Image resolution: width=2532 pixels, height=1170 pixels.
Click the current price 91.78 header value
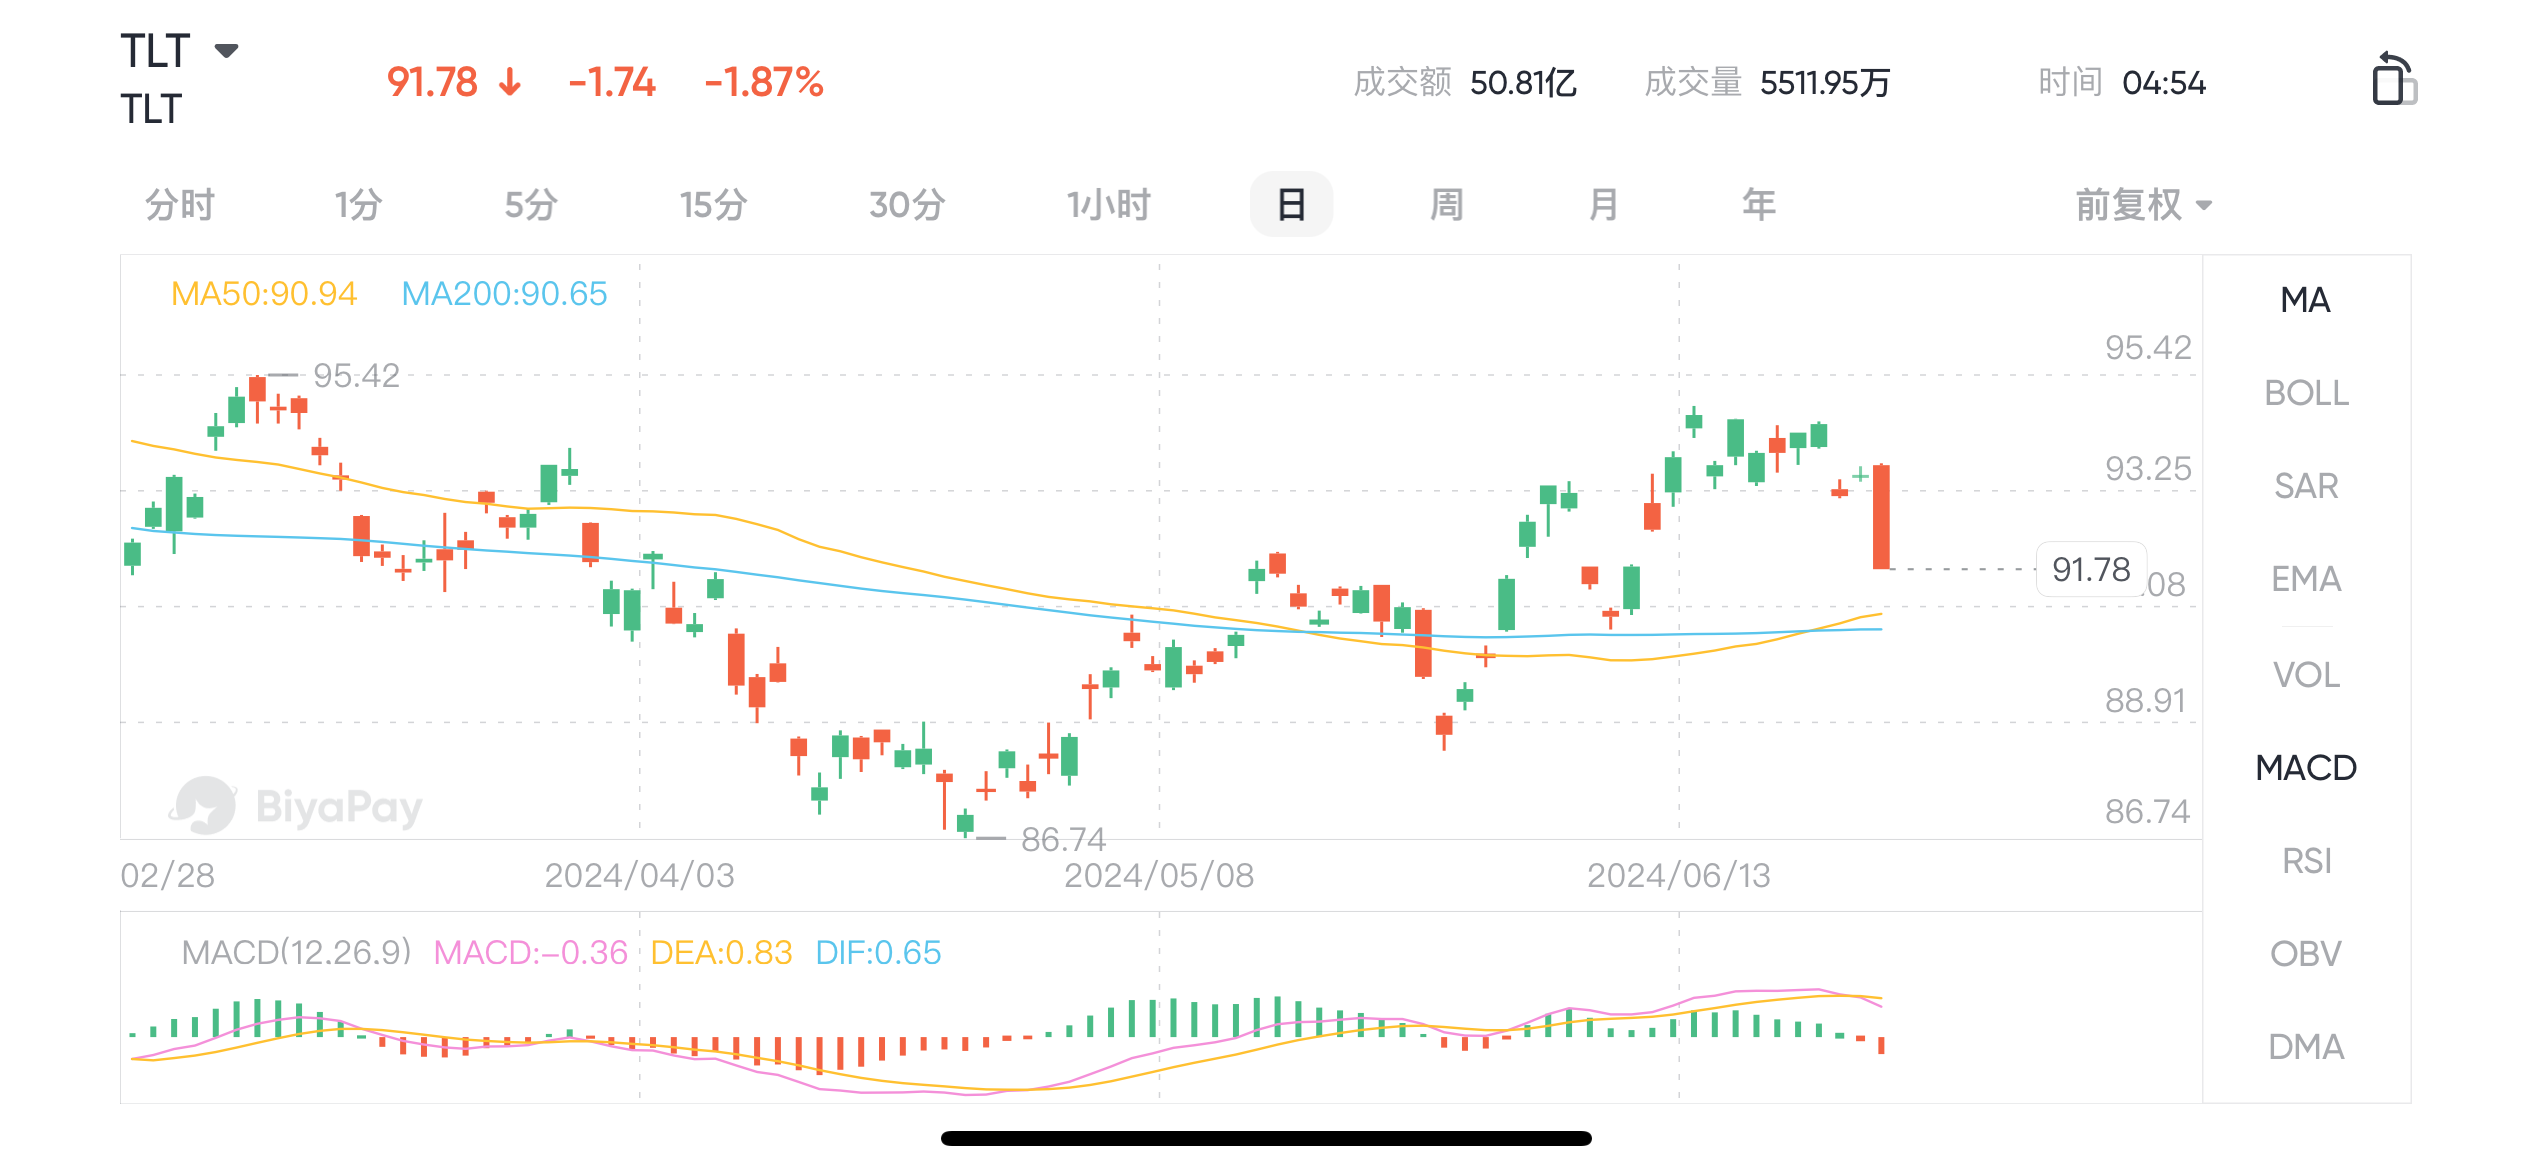[432, 82]
